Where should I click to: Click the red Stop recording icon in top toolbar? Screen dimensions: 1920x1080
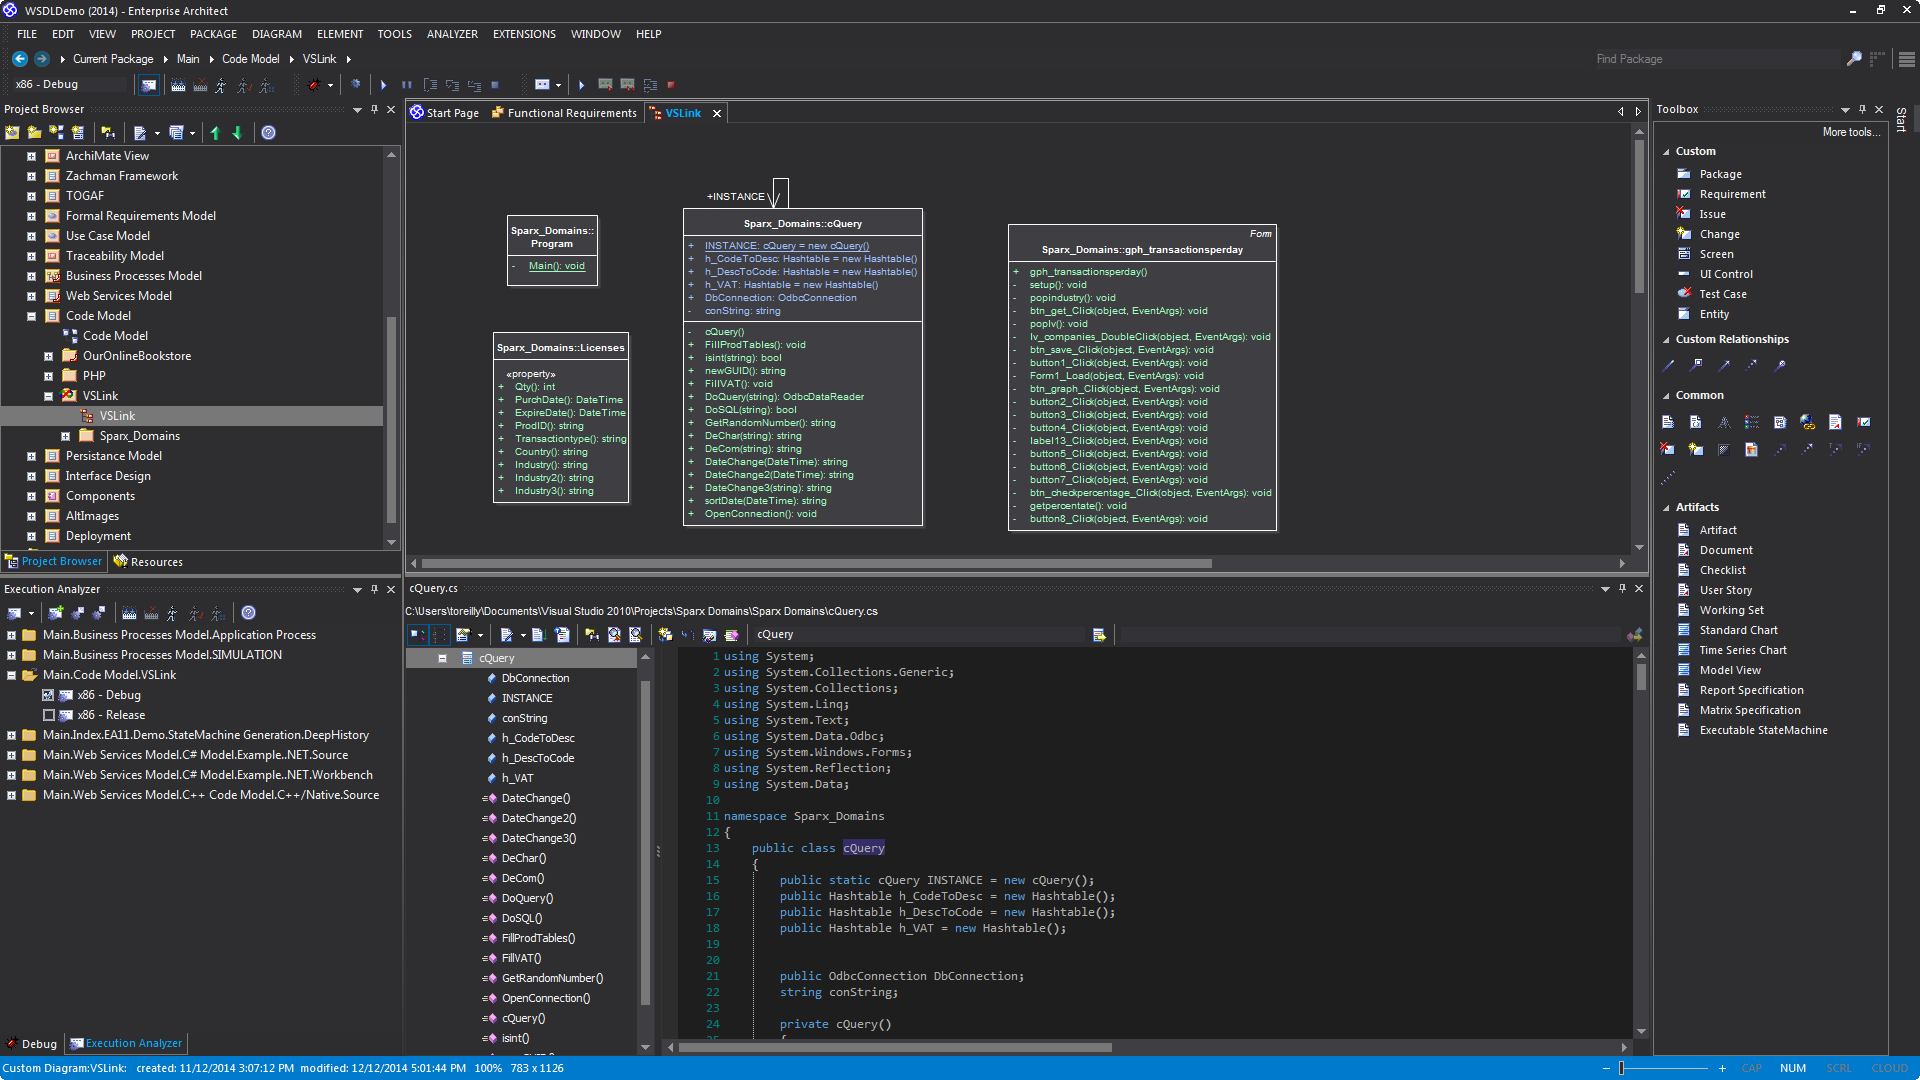[671, 85]
